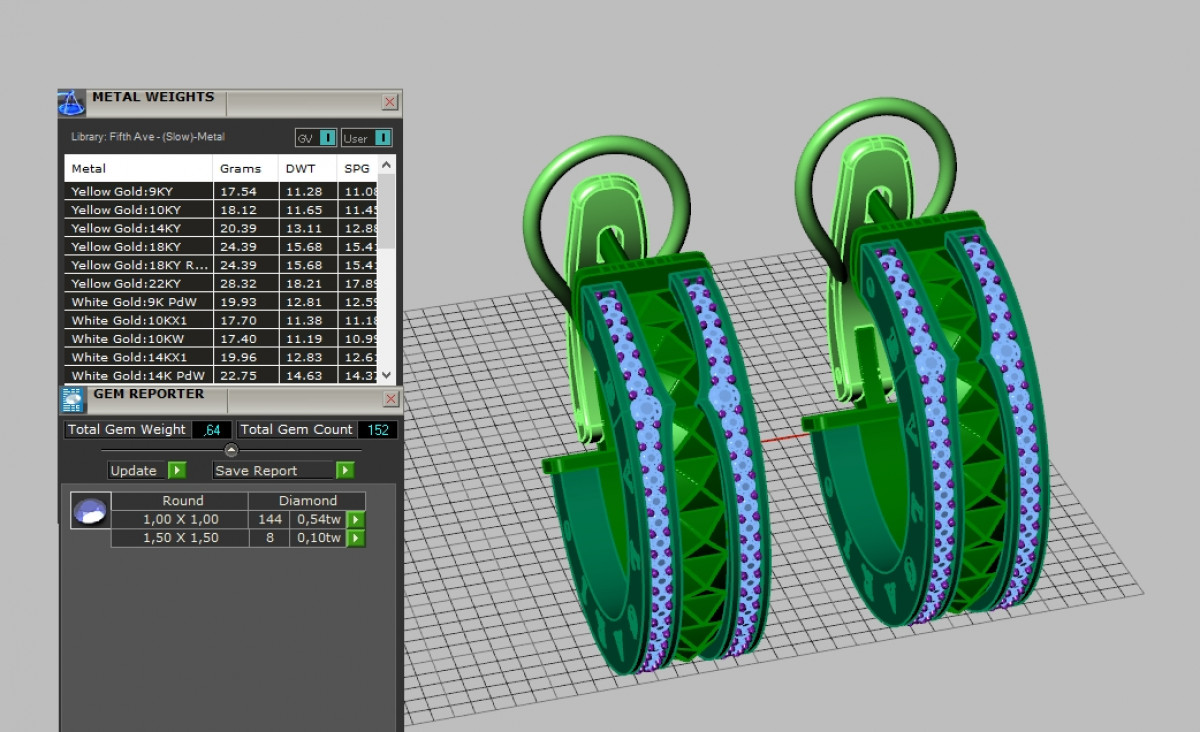Click green arrow on the 0,54tw row
The height and width of the screenshot is (732, 1200).
(x=356, y=520)
